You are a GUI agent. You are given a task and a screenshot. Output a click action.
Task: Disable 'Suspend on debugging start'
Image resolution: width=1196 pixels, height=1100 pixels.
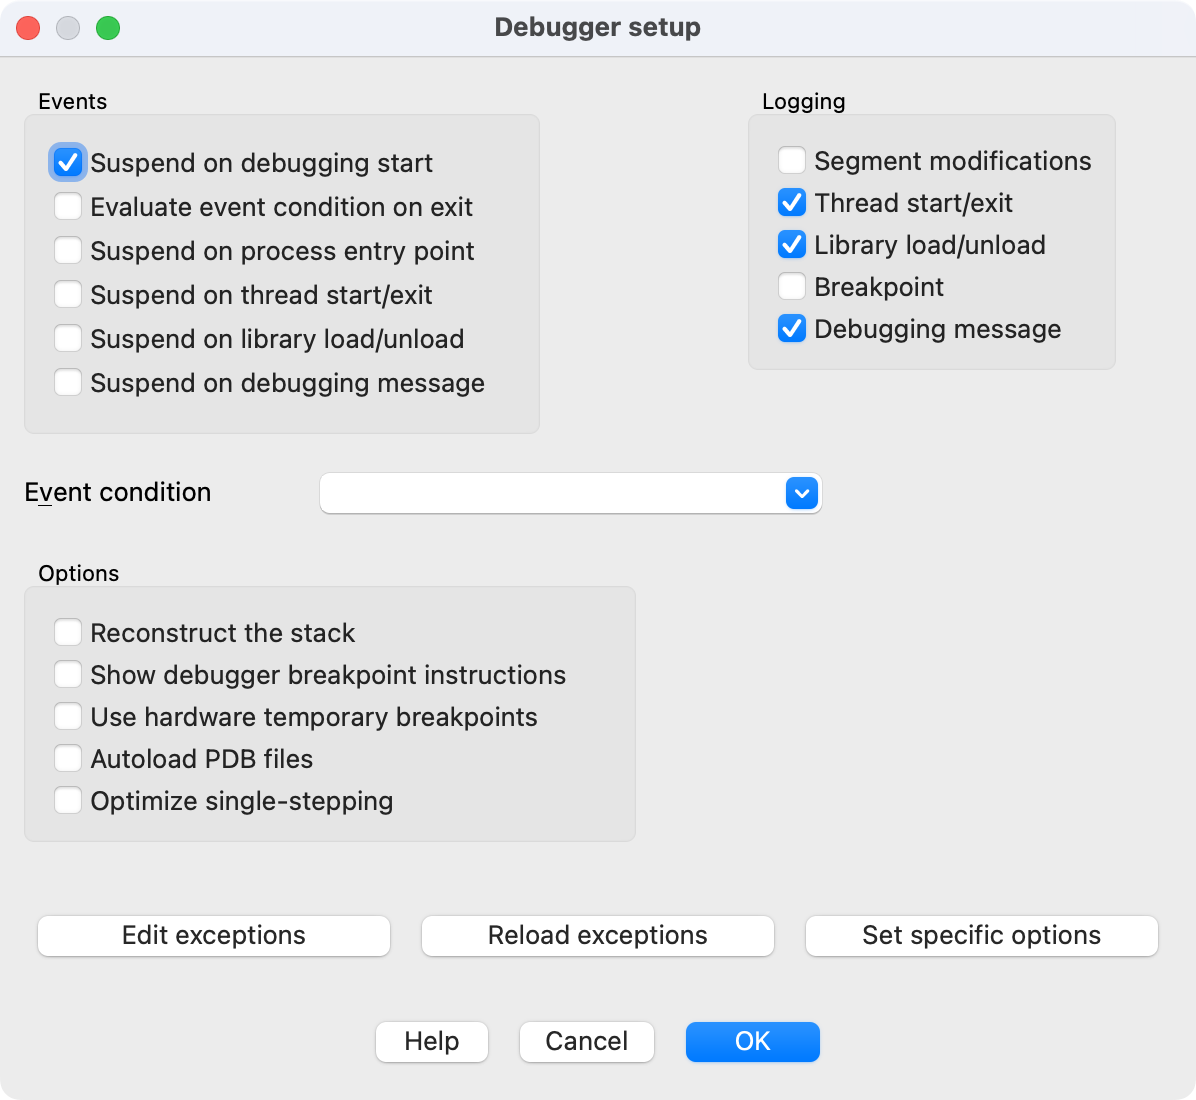pos(68,162)
